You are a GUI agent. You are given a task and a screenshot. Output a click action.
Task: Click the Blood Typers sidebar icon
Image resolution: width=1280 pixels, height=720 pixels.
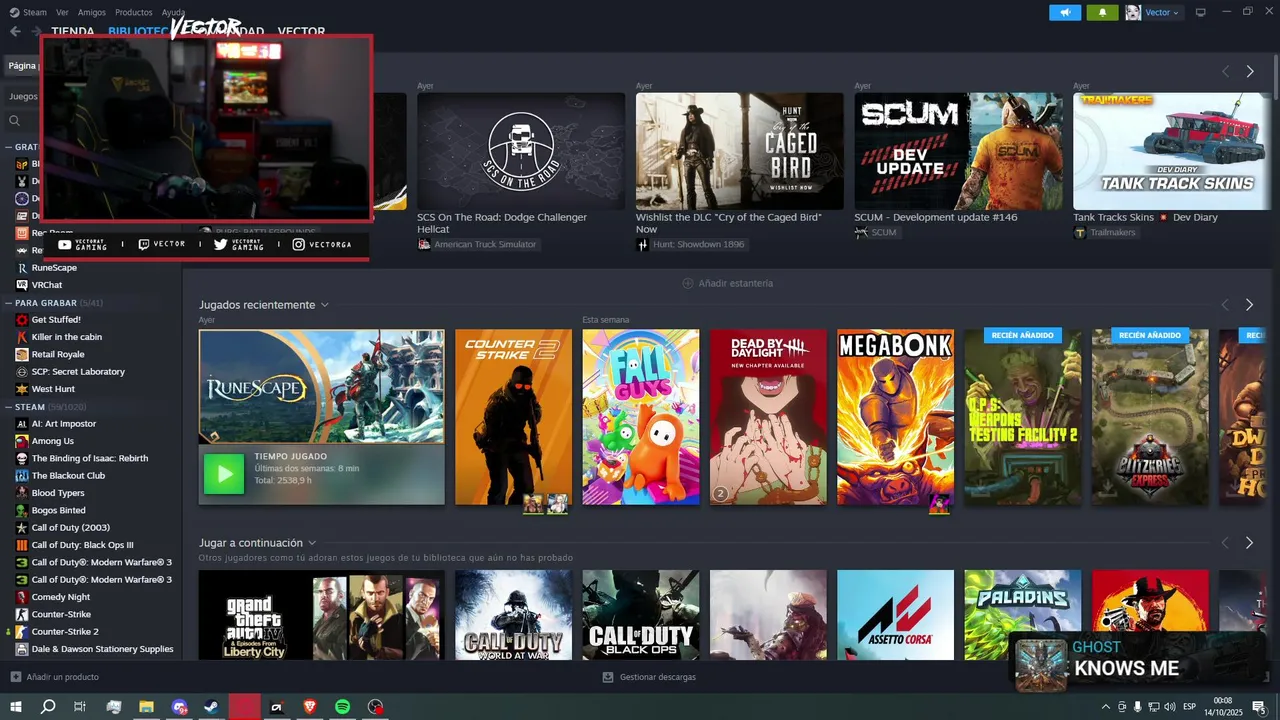click(22, 493)
